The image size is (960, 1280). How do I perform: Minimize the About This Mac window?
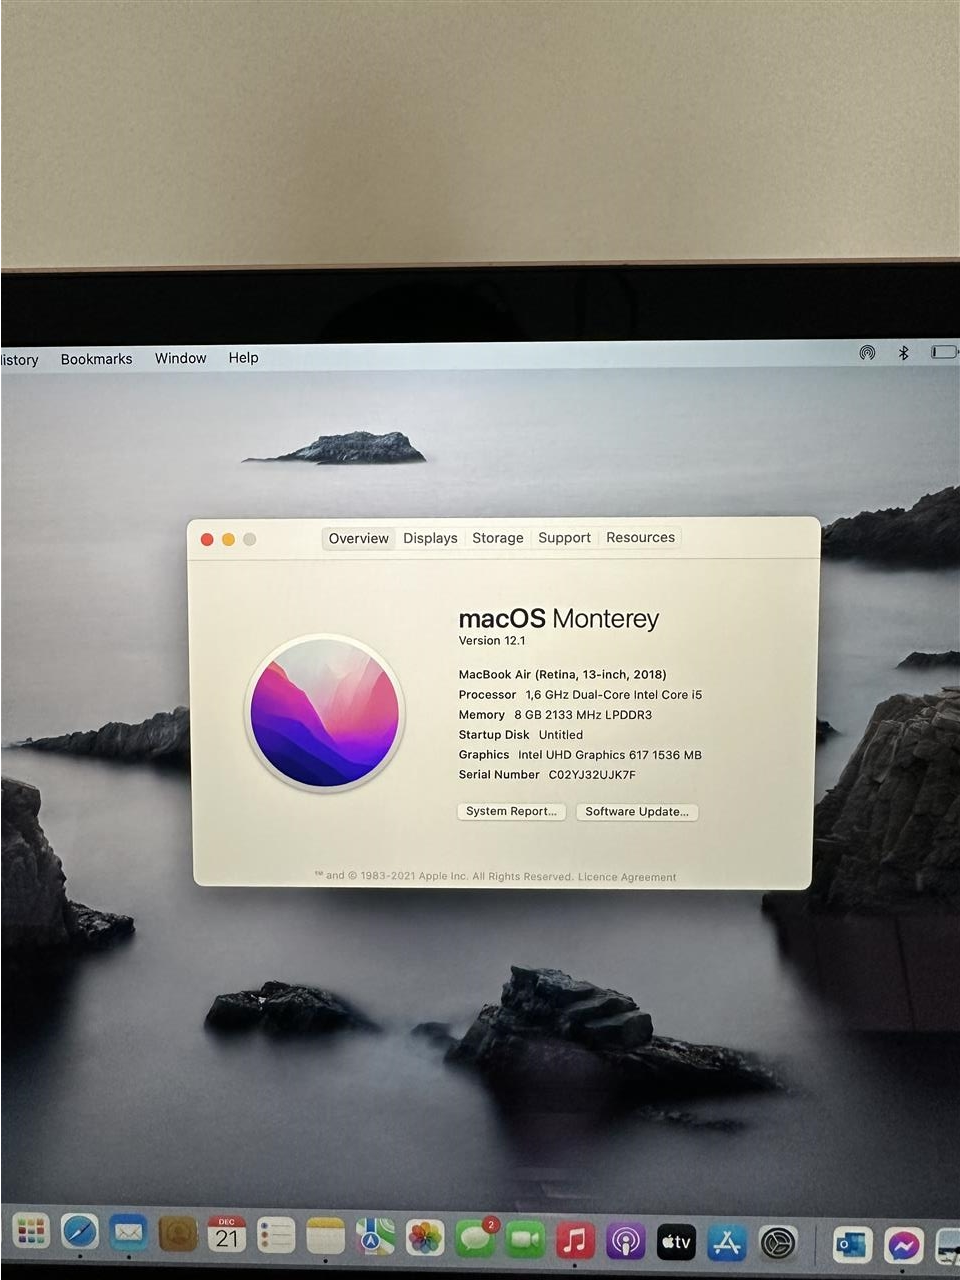(x=228, y=539)
